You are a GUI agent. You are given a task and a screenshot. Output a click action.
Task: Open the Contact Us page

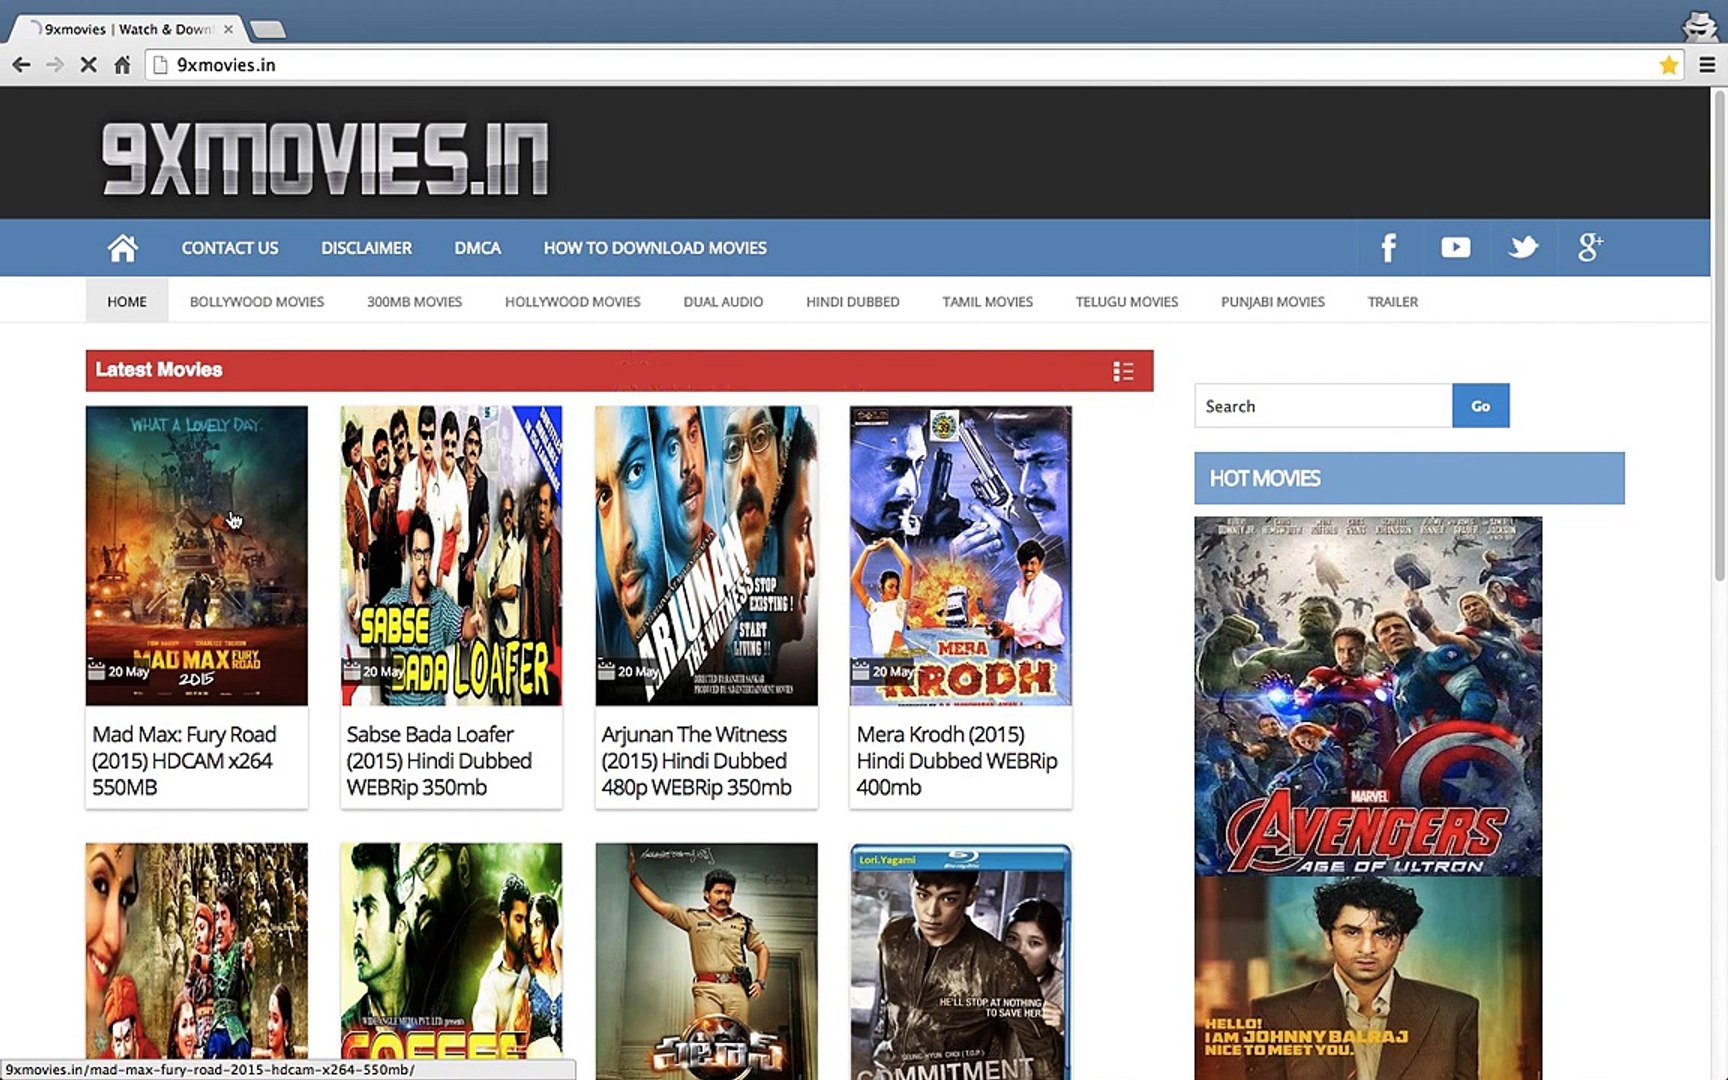coord(230,248)
